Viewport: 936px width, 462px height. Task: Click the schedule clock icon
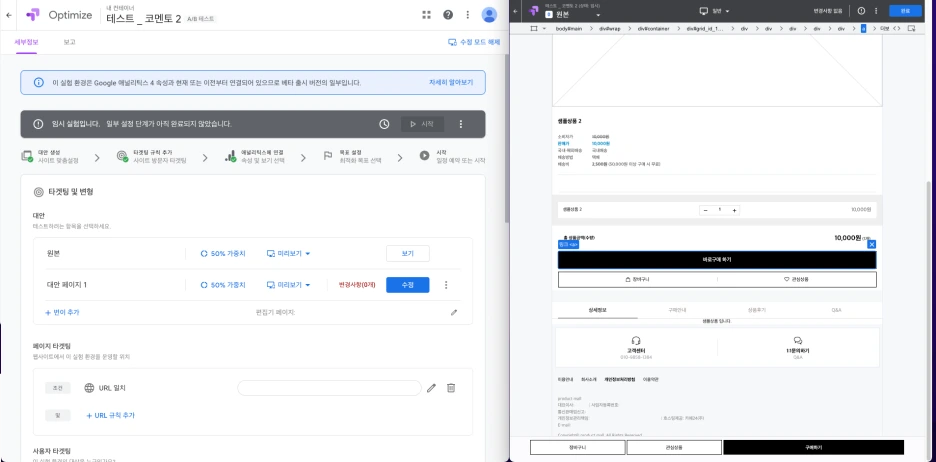pos(384,124)
